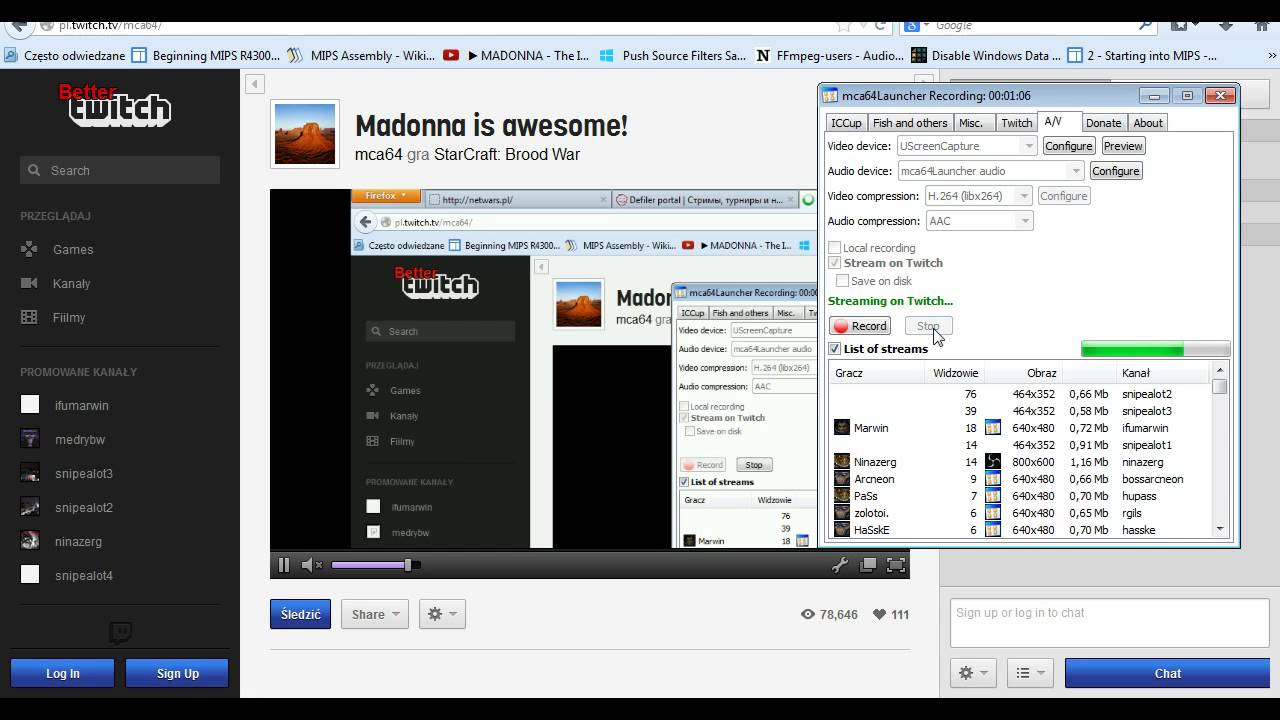Image resolution: width=1280 pixels, height=720 pixels.
Task: Switch to the About tab
Action: coord(1148,123)
